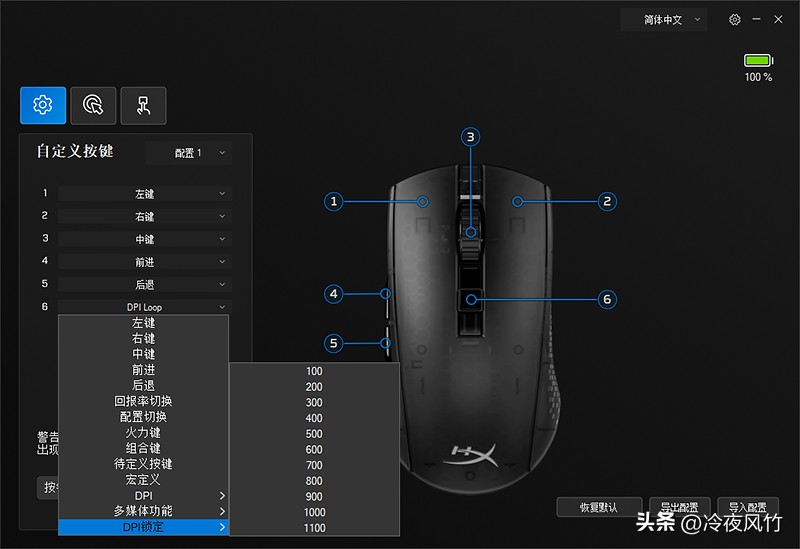Select 组合键 option
The height and width of the screenshot is (549, 800).
pos(143,448)
